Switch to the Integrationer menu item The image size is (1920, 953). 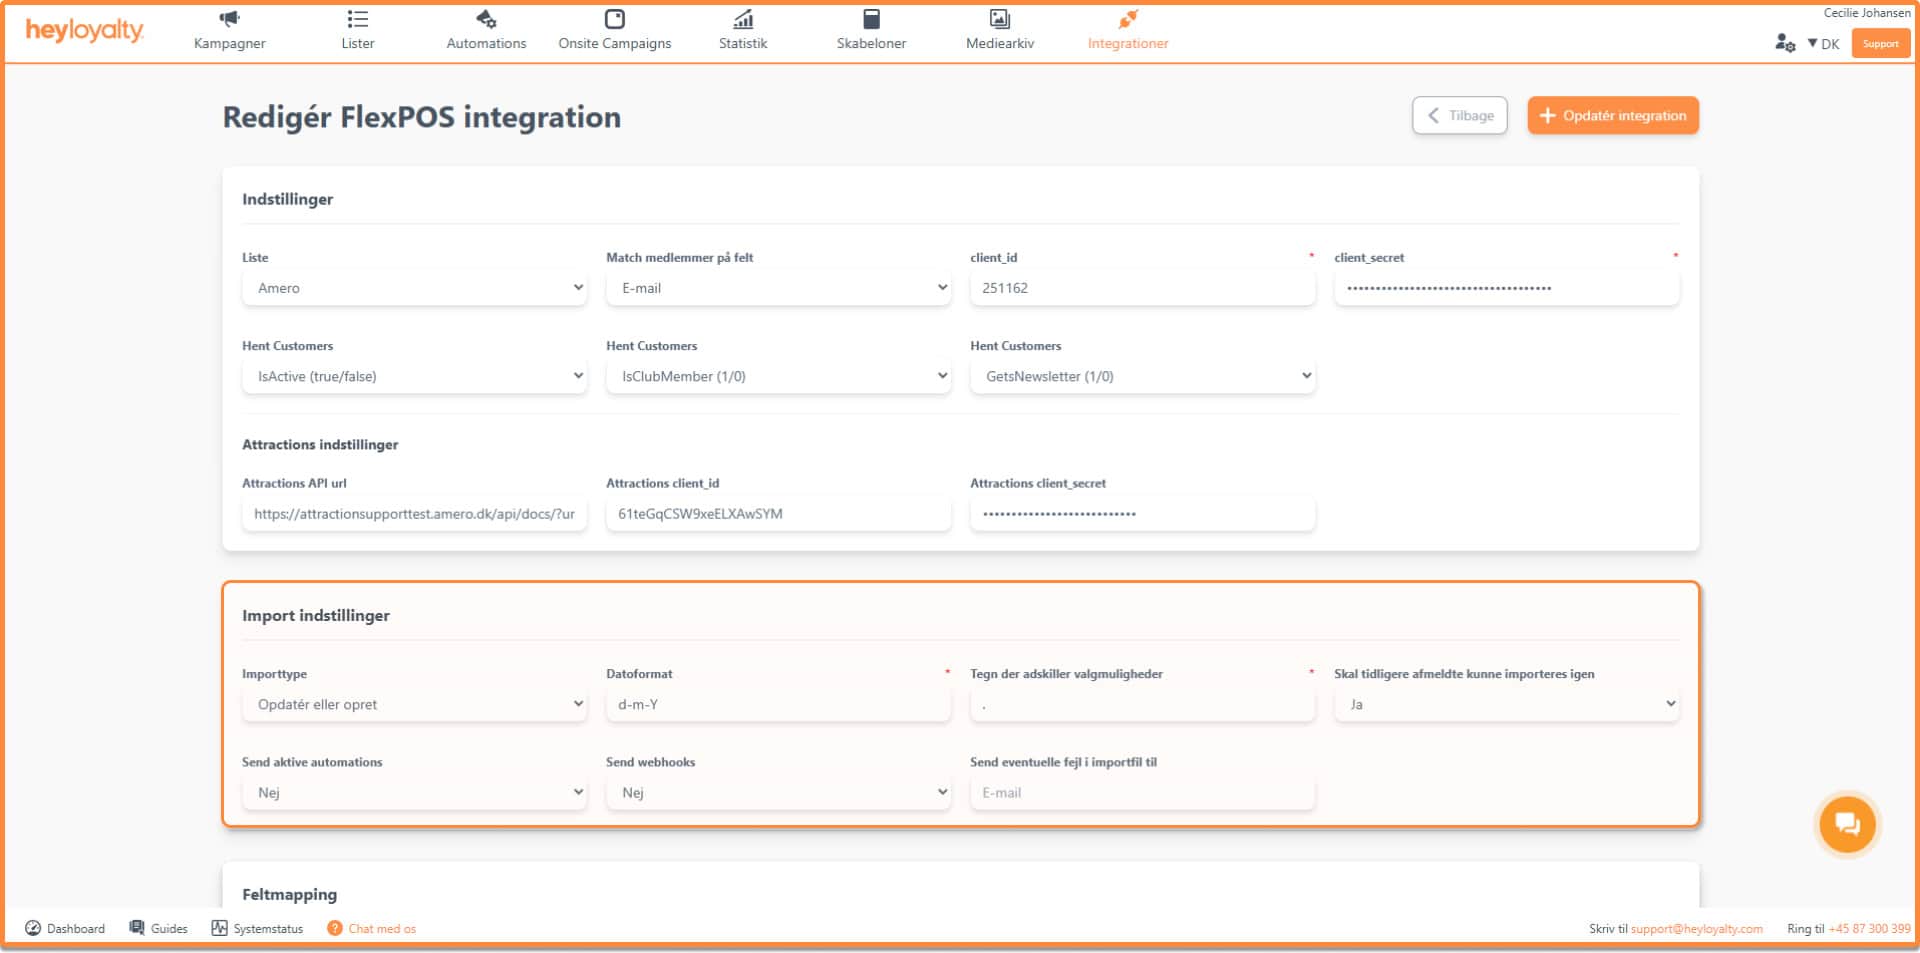click(x=1127, y=43)
